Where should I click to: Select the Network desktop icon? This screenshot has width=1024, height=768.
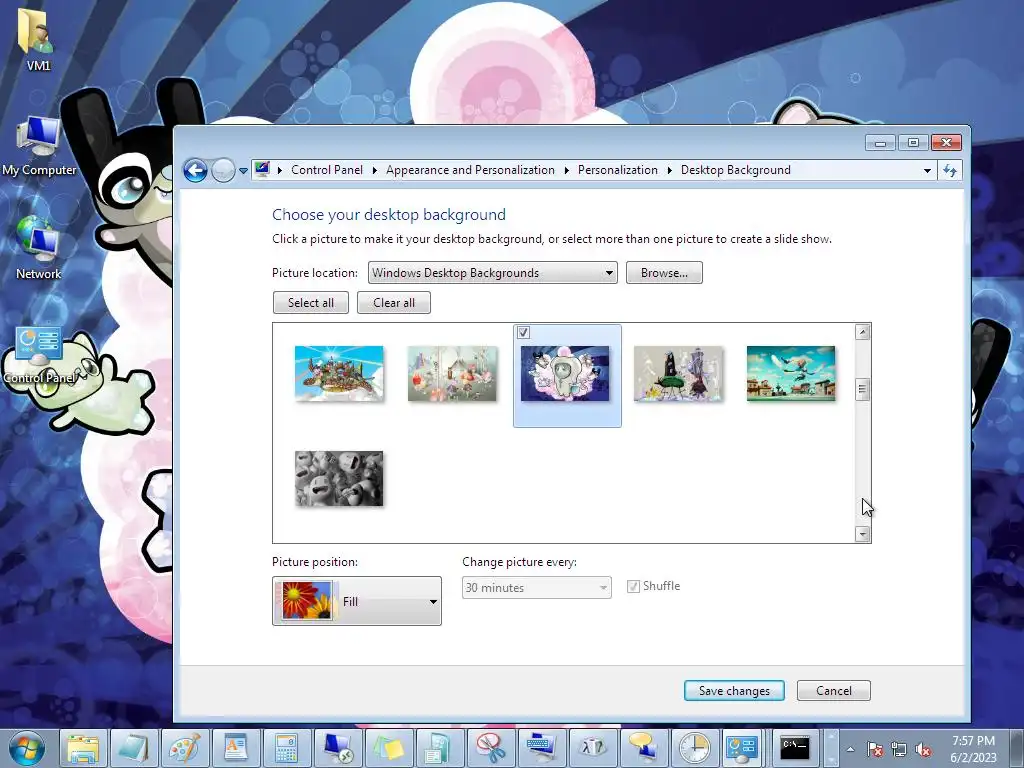pyautogui.click(x=39, y=248)
